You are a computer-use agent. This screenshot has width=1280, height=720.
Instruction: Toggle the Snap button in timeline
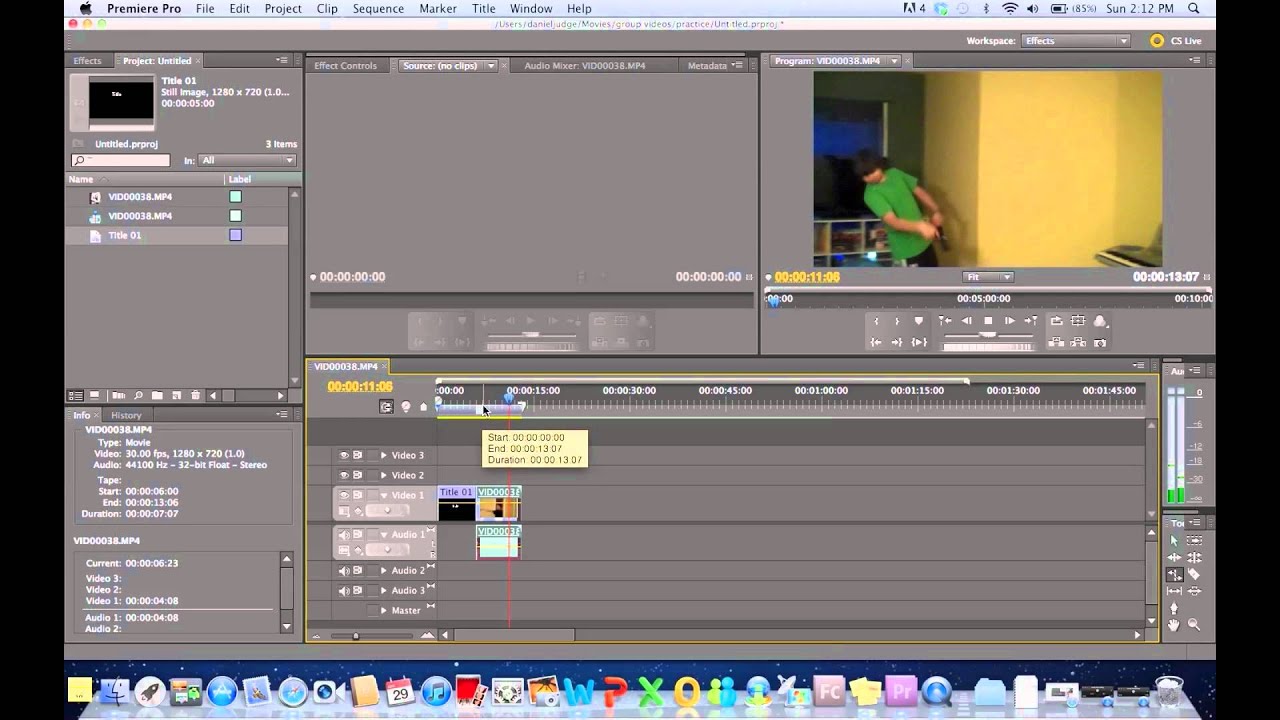[386, 406]
